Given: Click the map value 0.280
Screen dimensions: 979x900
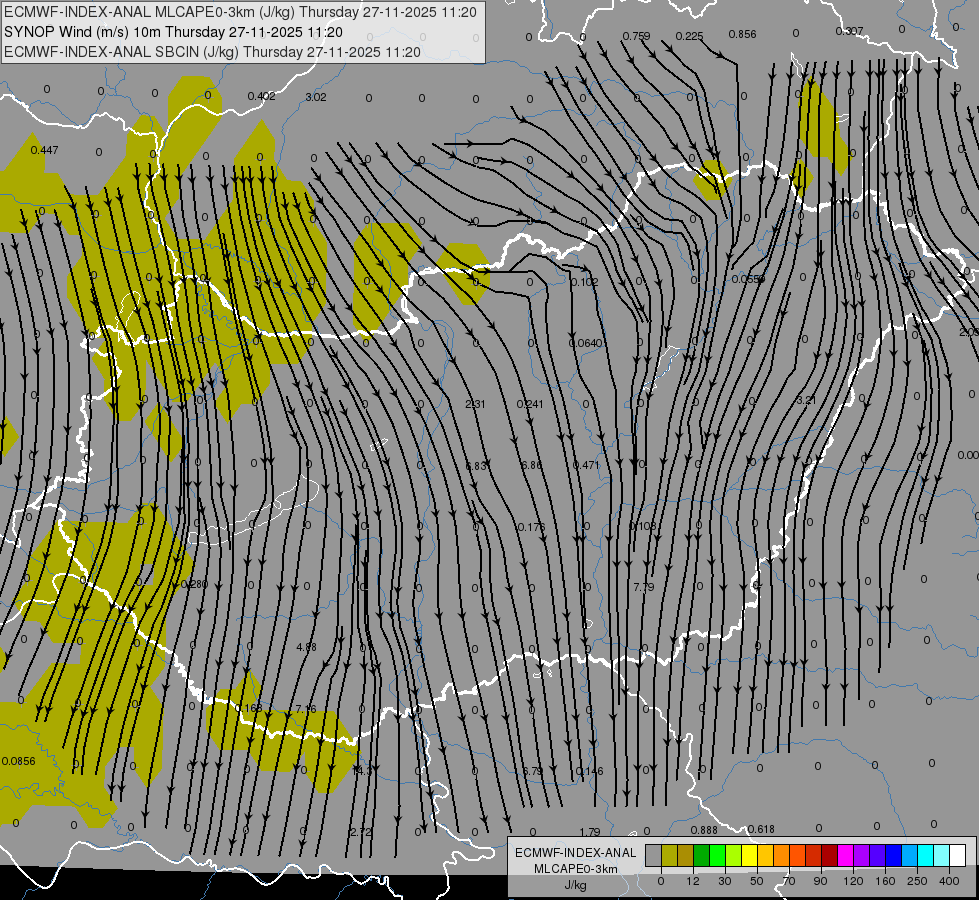Looking at the screenshot, I should pos(194,585).
